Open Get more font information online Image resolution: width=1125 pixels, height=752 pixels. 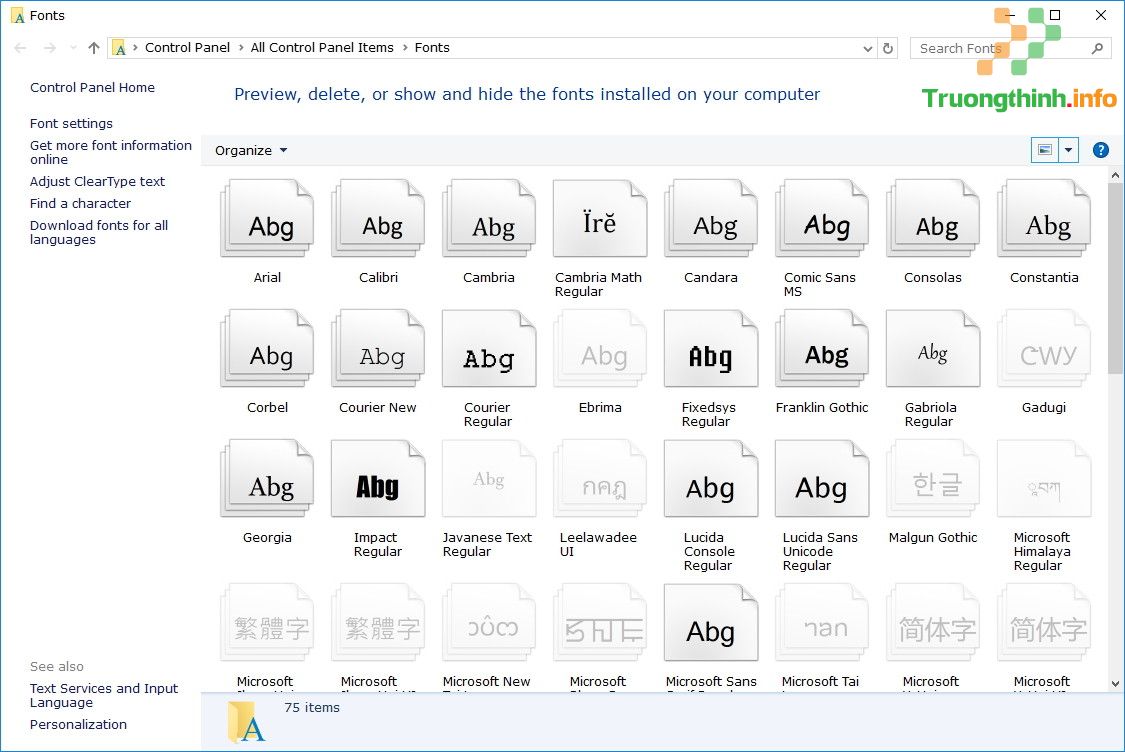110,152
